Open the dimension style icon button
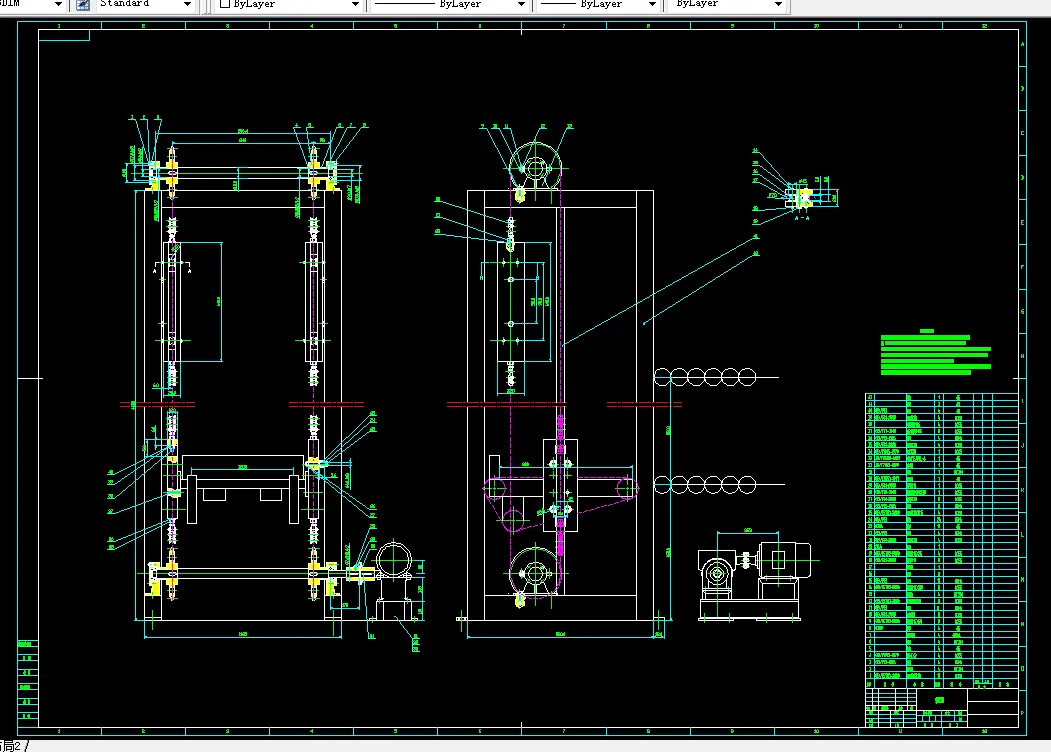The width and height of the screenshot is (1051, 752). tap(82, 5)
